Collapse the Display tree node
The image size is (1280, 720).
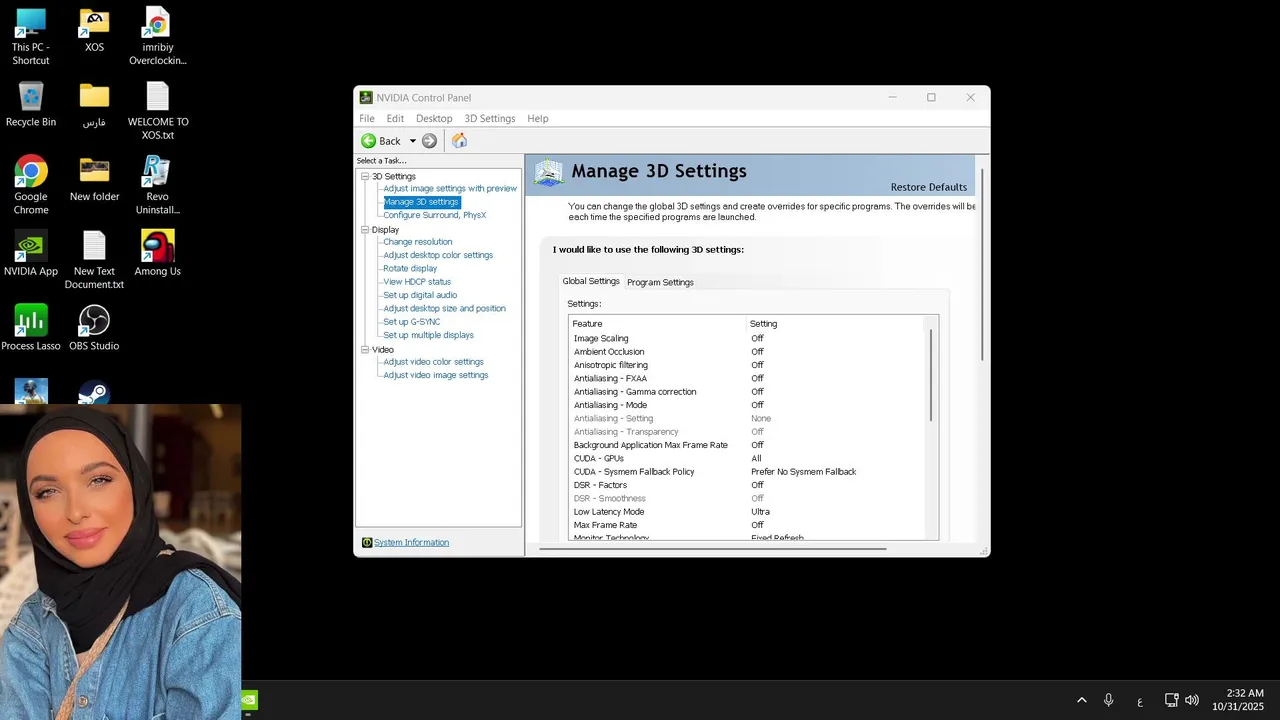pos(365,230)
